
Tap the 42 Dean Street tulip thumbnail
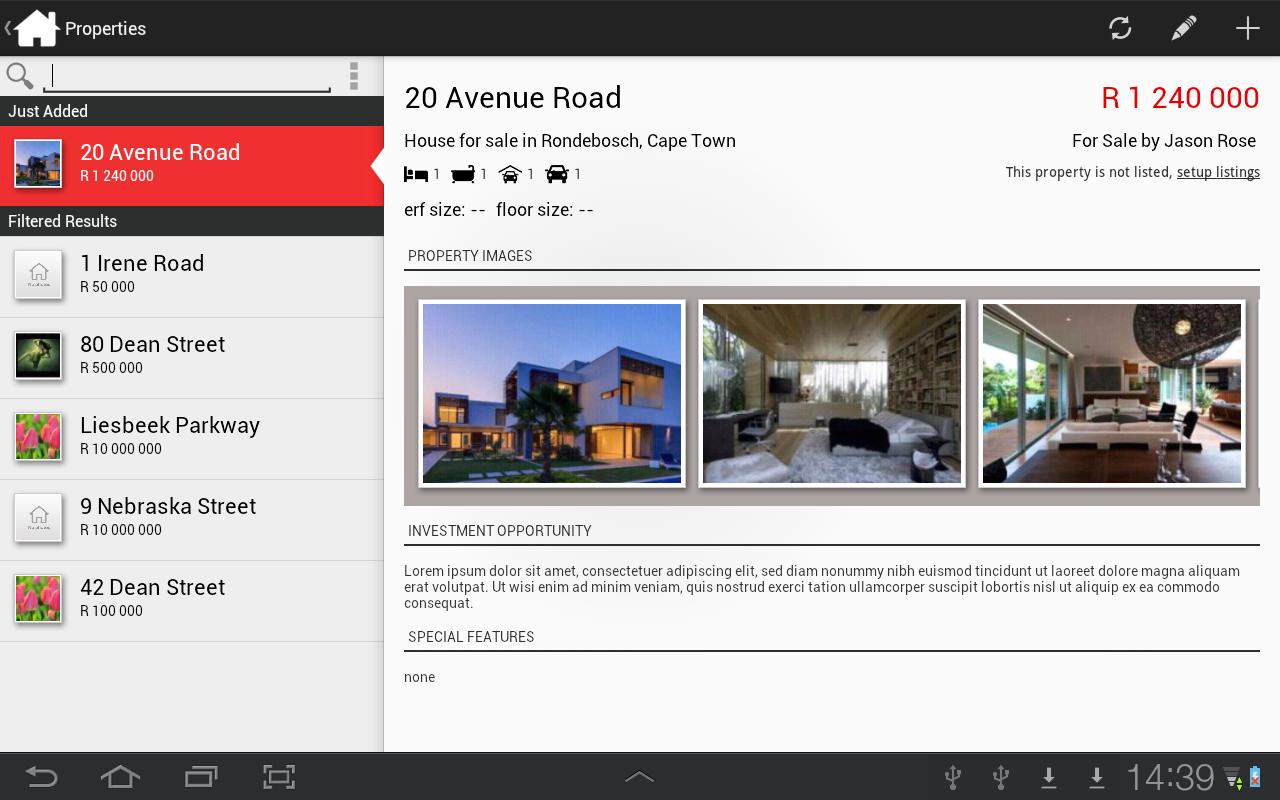tap(38, 599)
